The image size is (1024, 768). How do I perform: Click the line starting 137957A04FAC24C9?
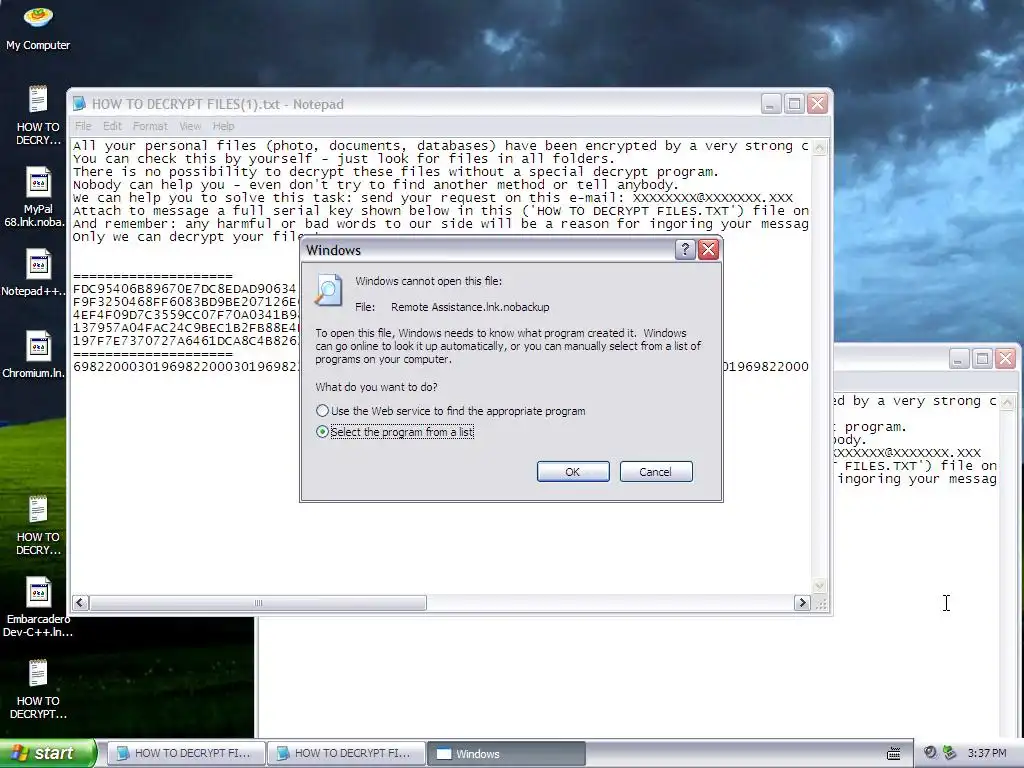coord(186,328)
